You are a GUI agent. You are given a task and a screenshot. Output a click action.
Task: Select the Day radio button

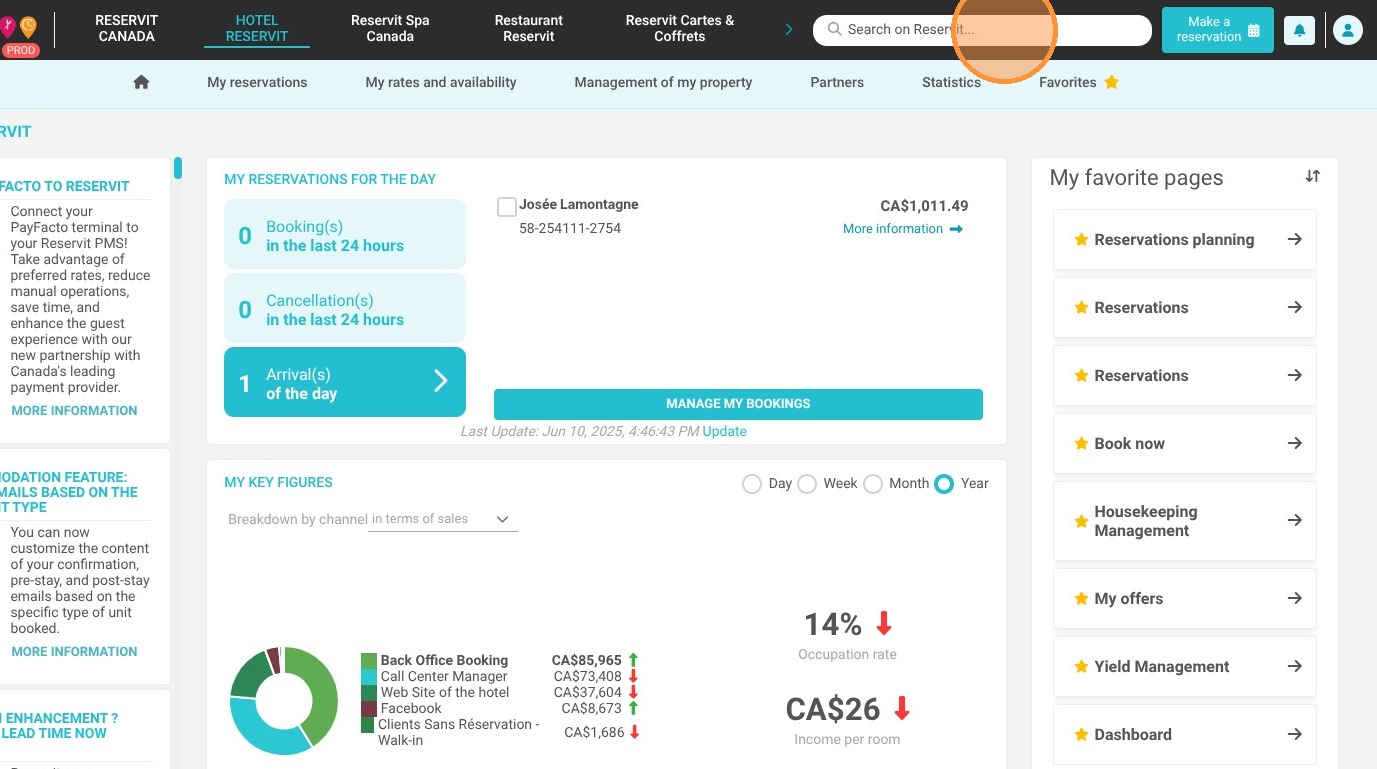752,484
